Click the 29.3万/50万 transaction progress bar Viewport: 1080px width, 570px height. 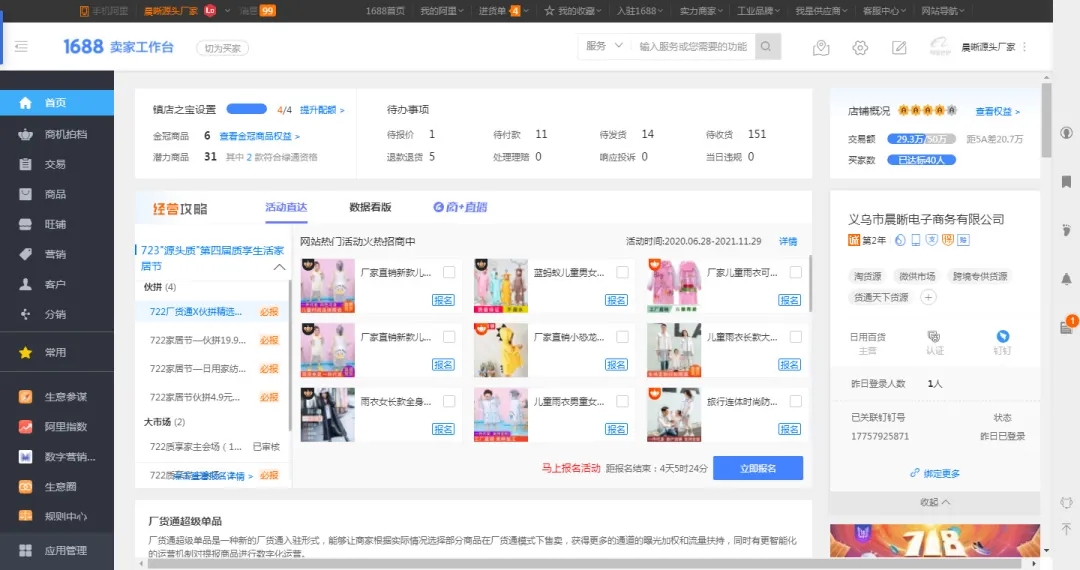922,139
